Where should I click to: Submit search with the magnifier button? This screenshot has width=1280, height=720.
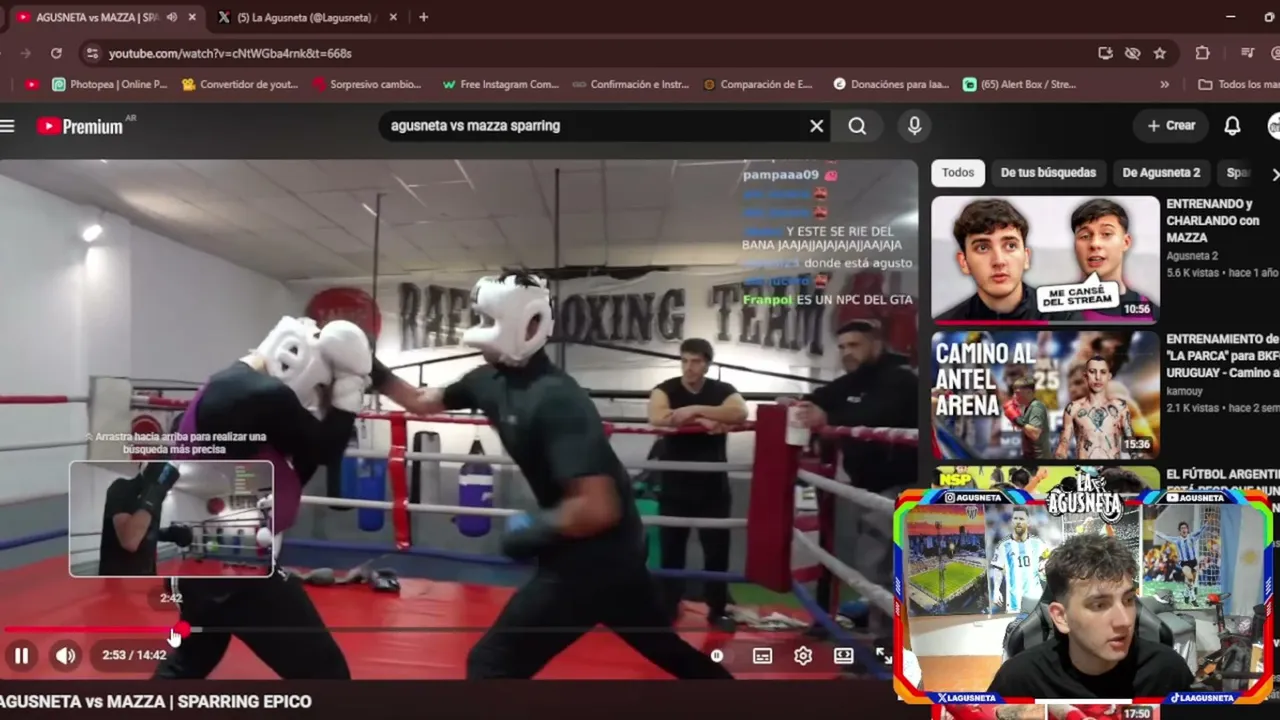click(x=857, y=126)
